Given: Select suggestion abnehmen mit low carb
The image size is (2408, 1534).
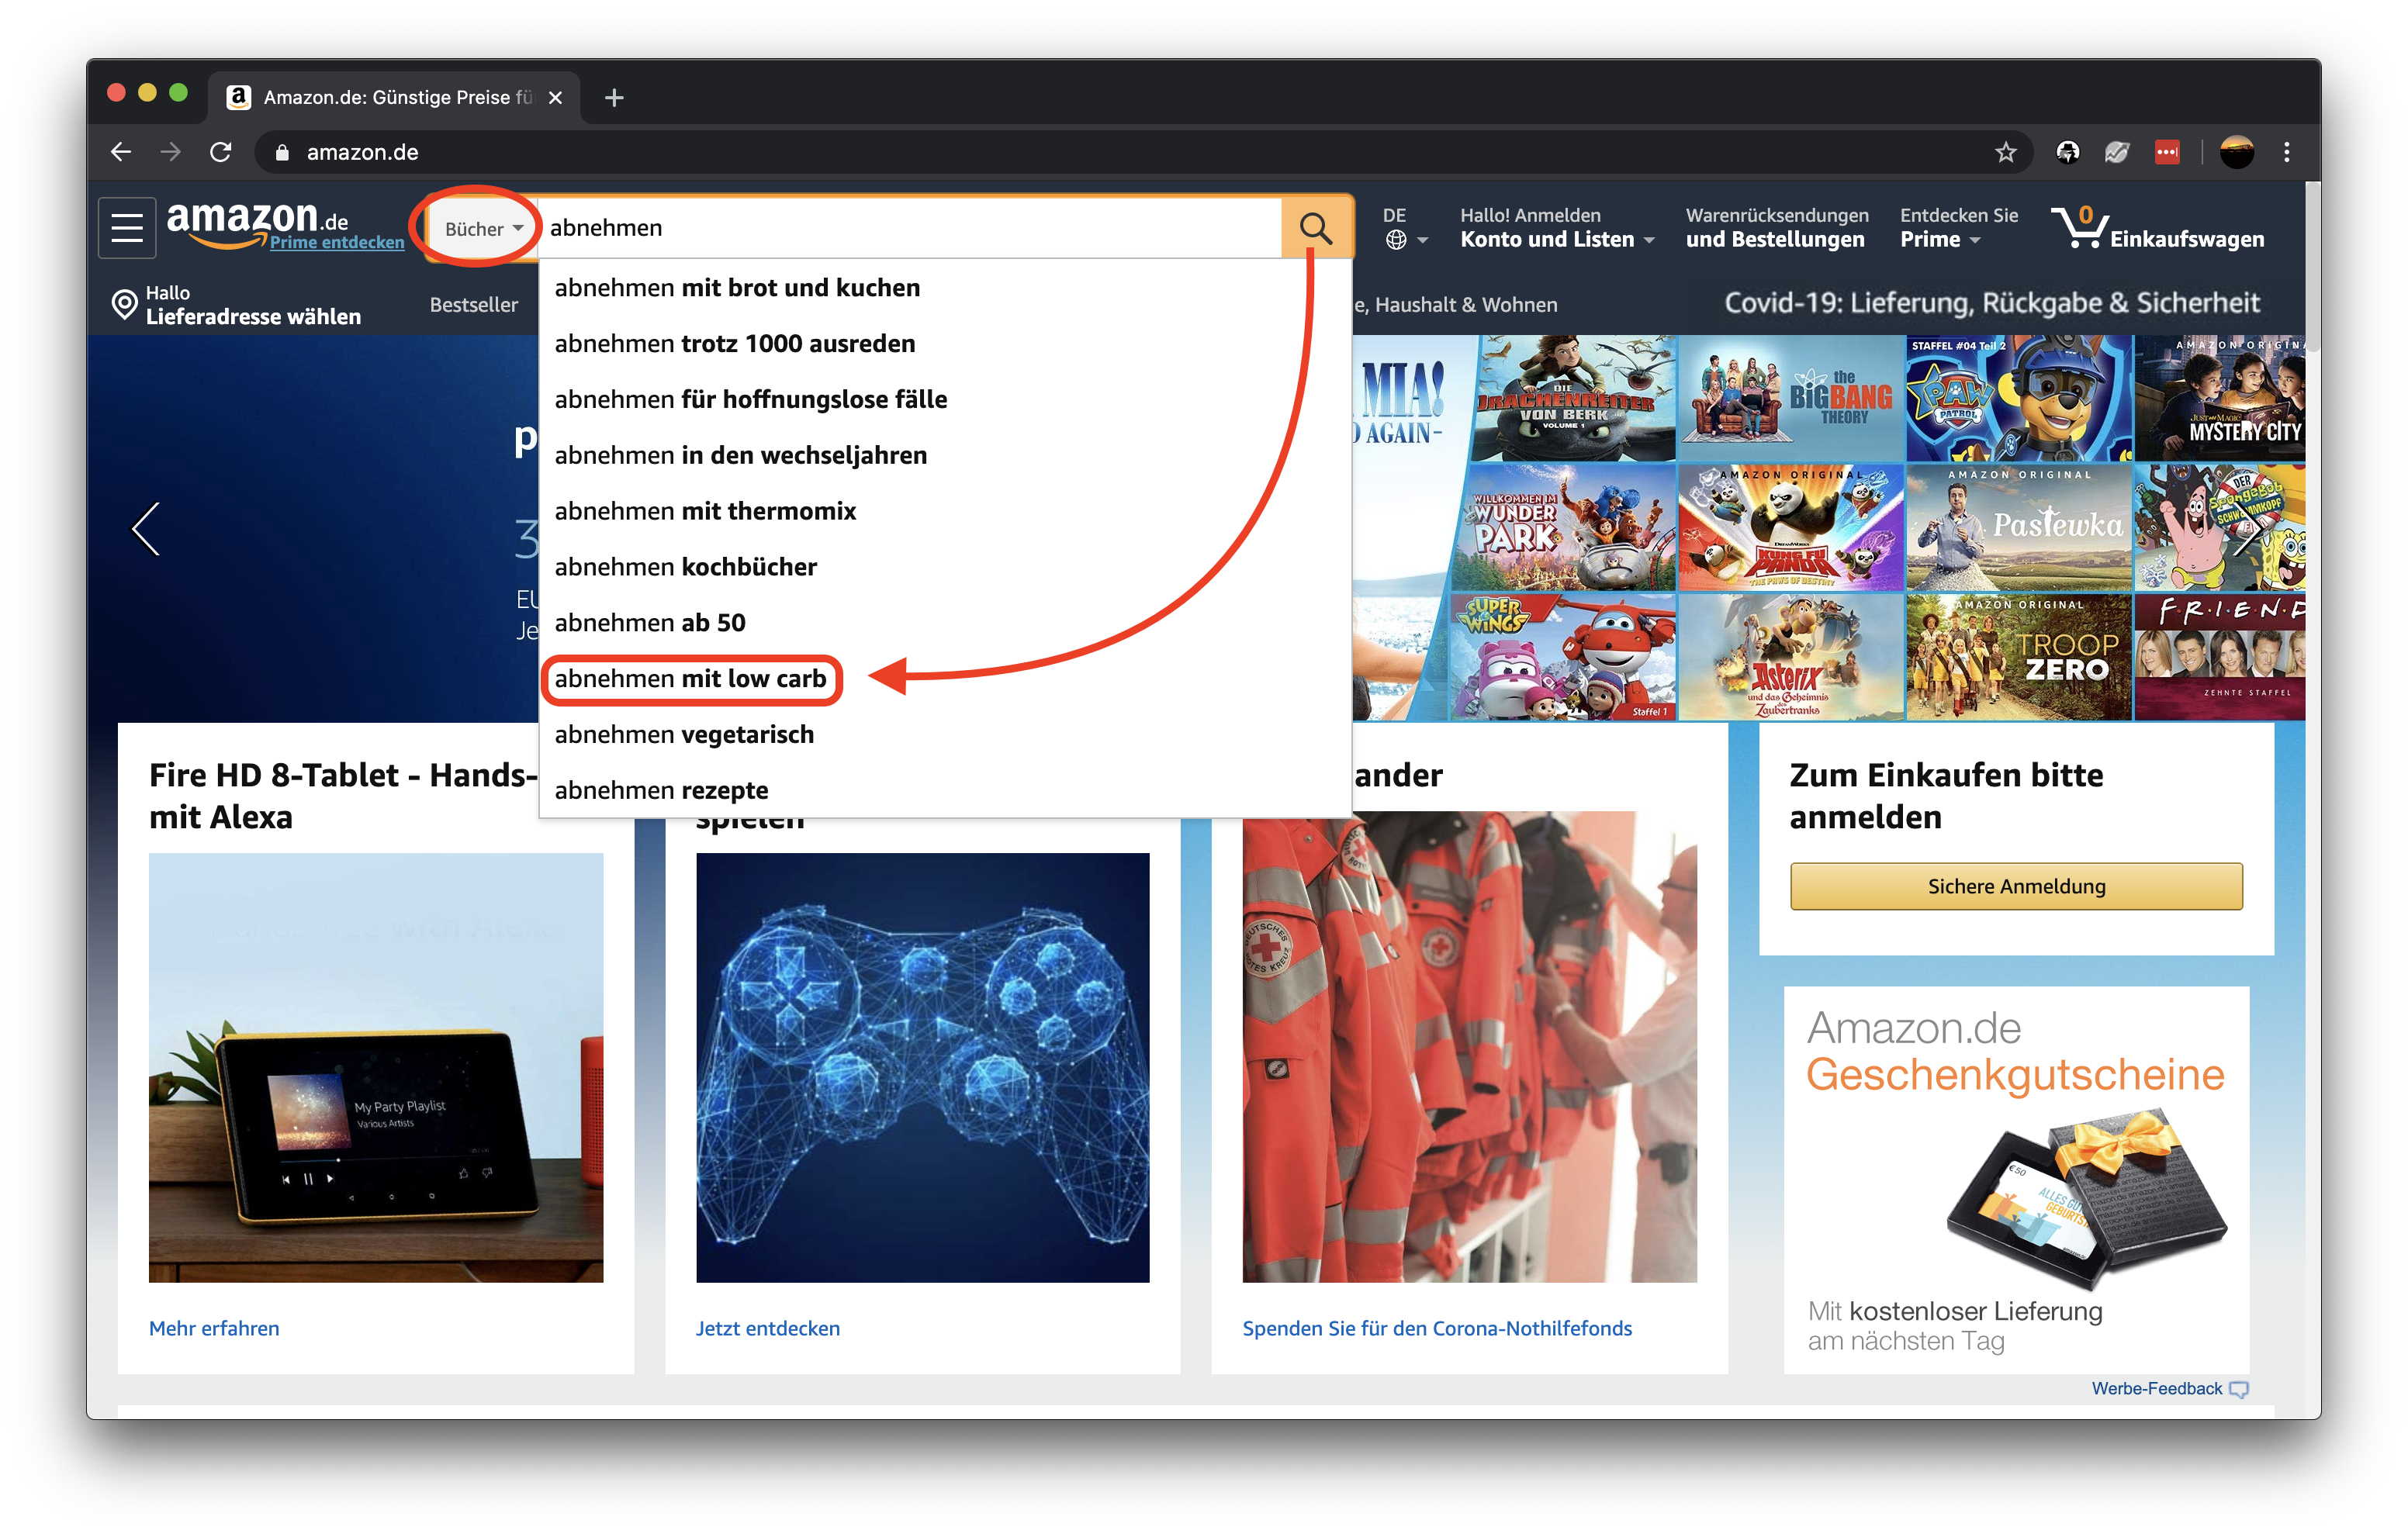Looking at the screenshot, I should (690, 679).
